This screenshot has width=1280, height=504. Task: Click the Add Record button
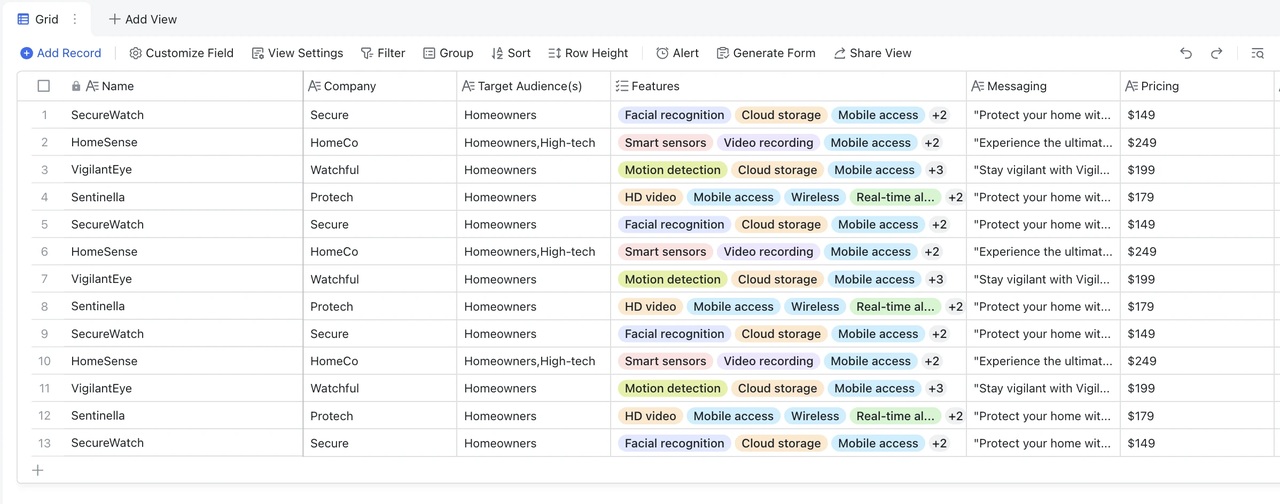click(61, 53)
